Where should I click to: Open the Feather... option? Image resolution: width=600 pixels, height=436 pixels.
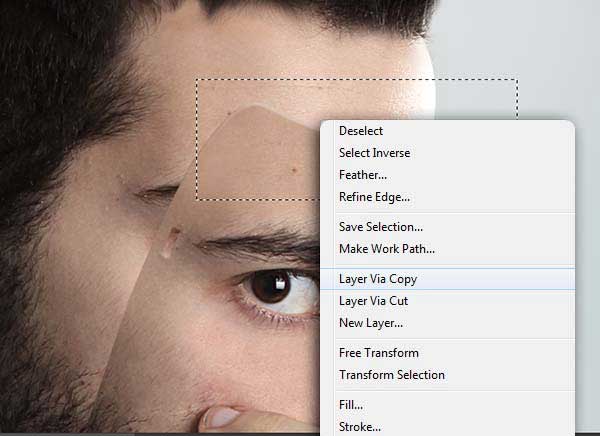coord(447,175)
